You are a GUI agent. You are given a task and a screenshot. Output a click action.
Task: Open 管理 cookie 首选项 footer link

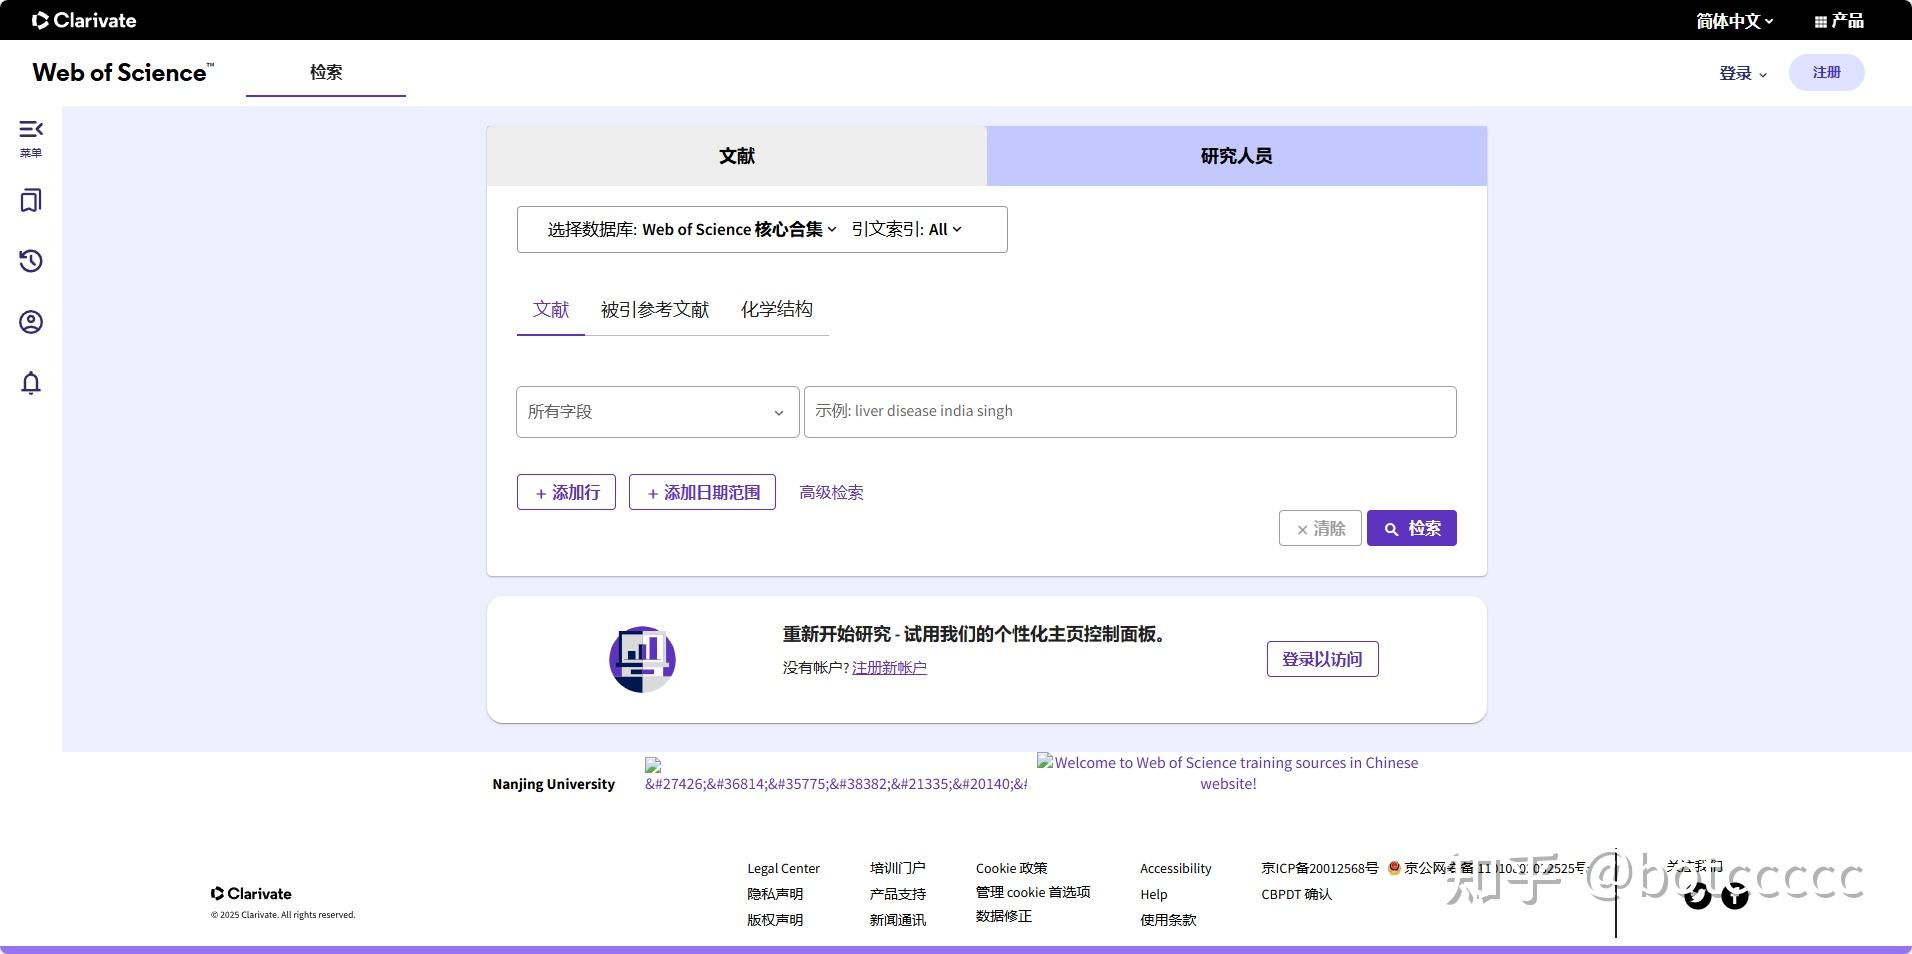[1033, 892]
